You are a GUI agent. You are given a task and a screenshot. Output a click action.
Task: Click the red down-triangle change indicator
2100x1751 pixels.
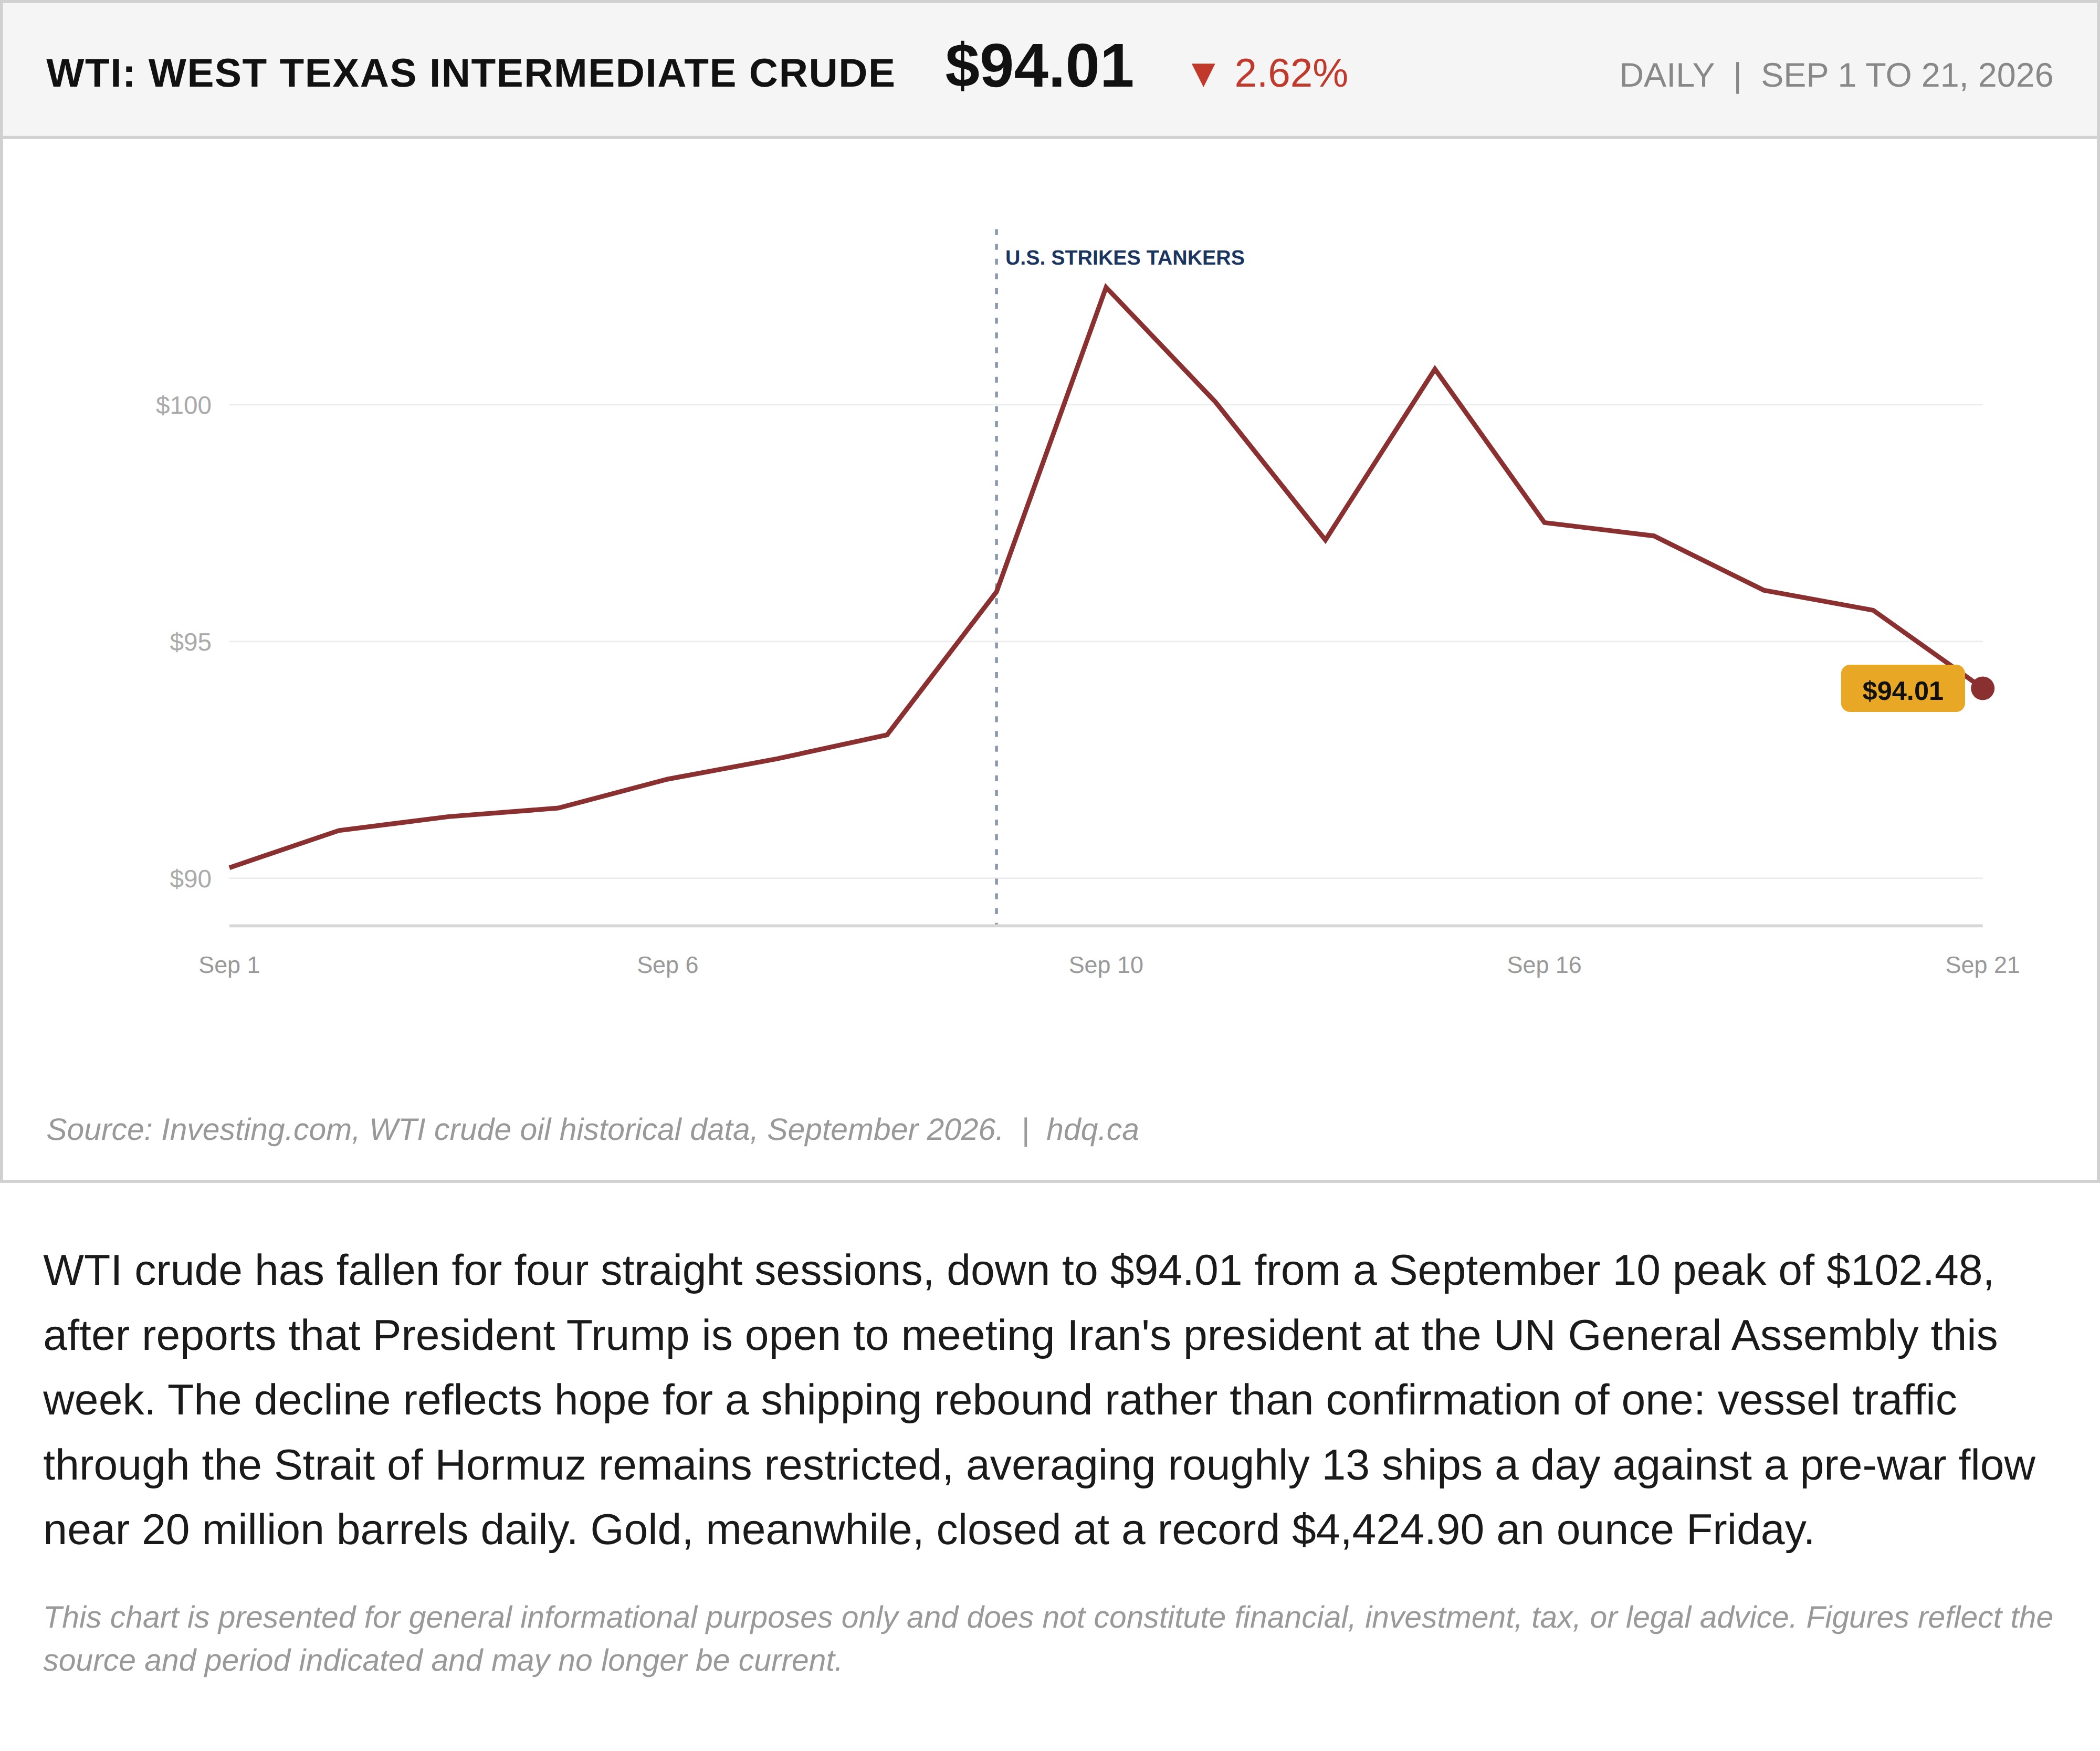[x=1203, y=75]
